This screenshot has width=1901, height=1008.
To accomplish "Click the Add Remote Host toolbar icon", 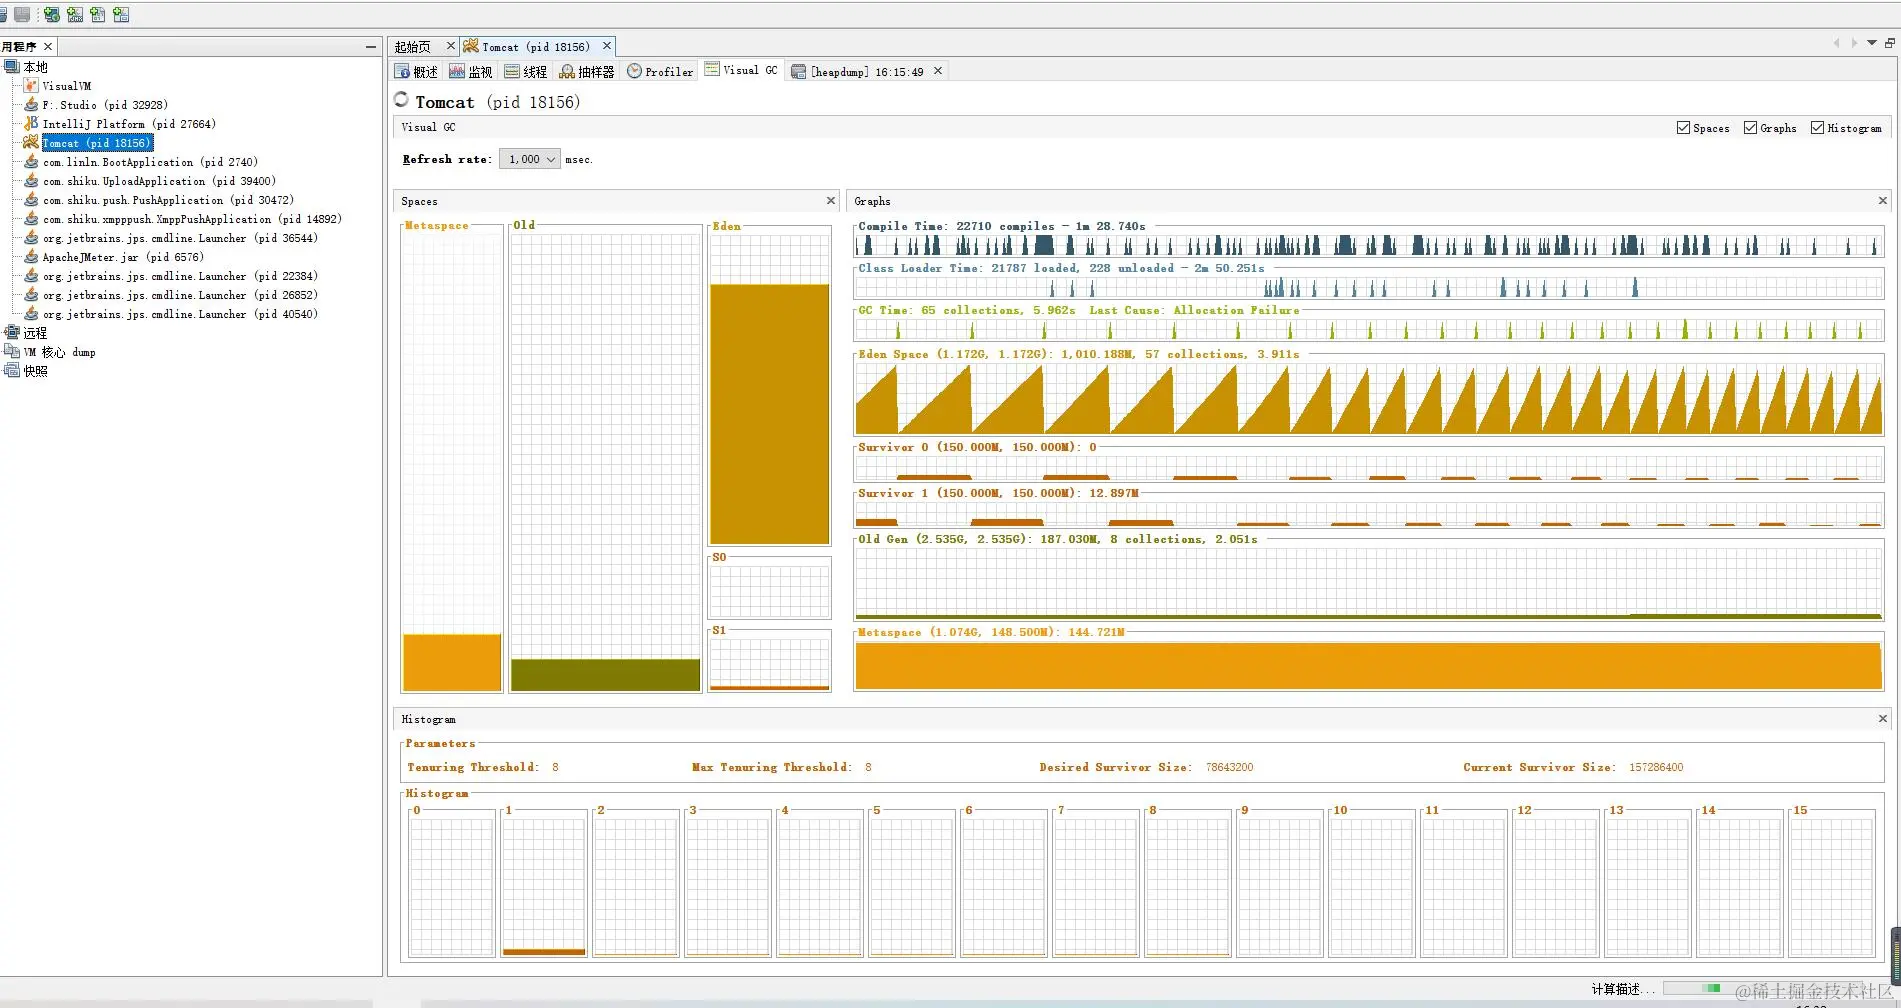I will click(x=51, y=14).
